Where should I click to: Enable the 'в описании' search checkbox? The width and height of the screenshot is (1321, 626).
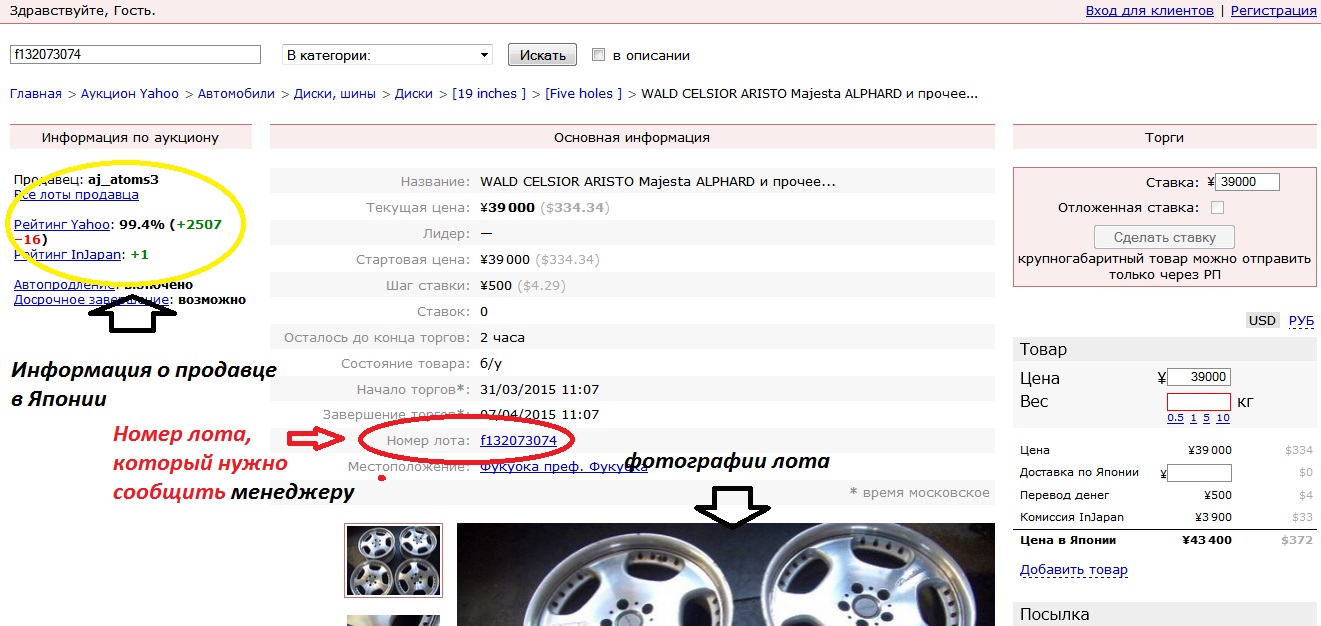click(599, 55)
